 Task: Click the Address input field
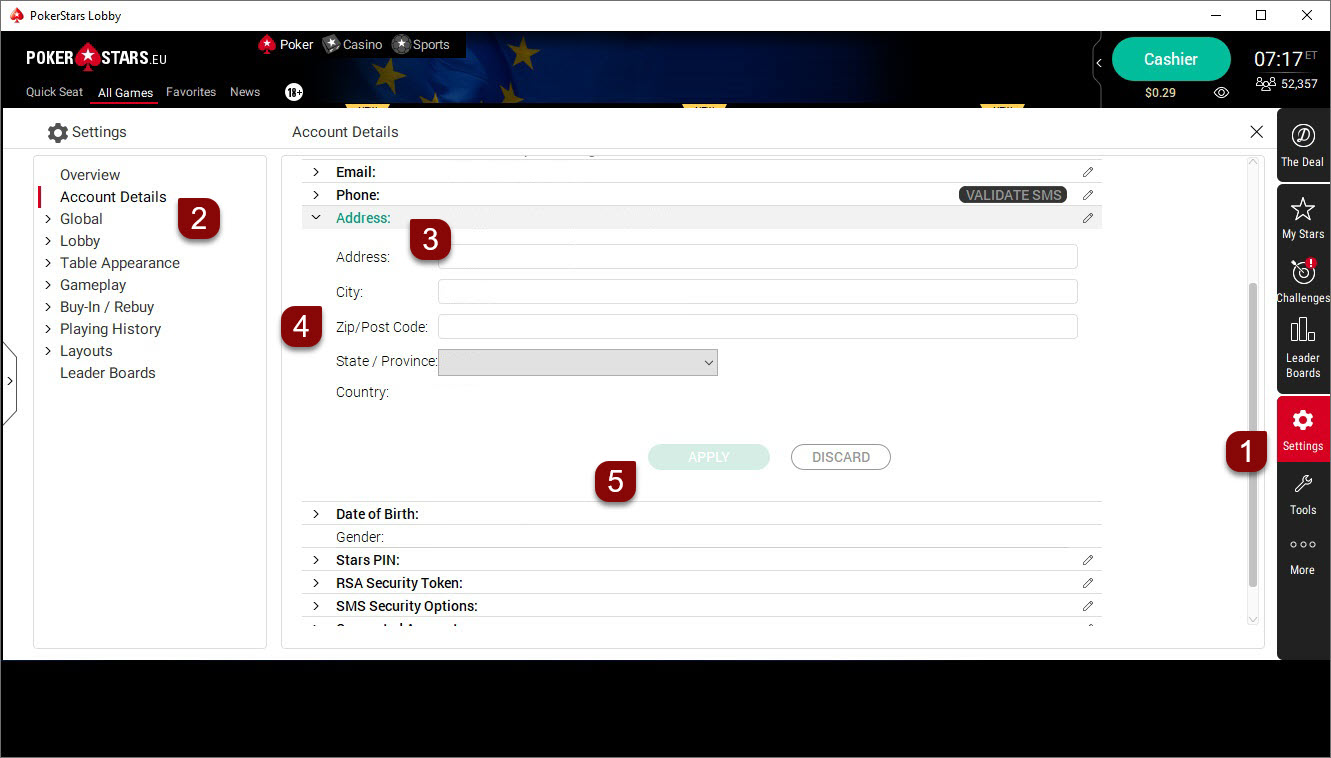click(758, 257)
